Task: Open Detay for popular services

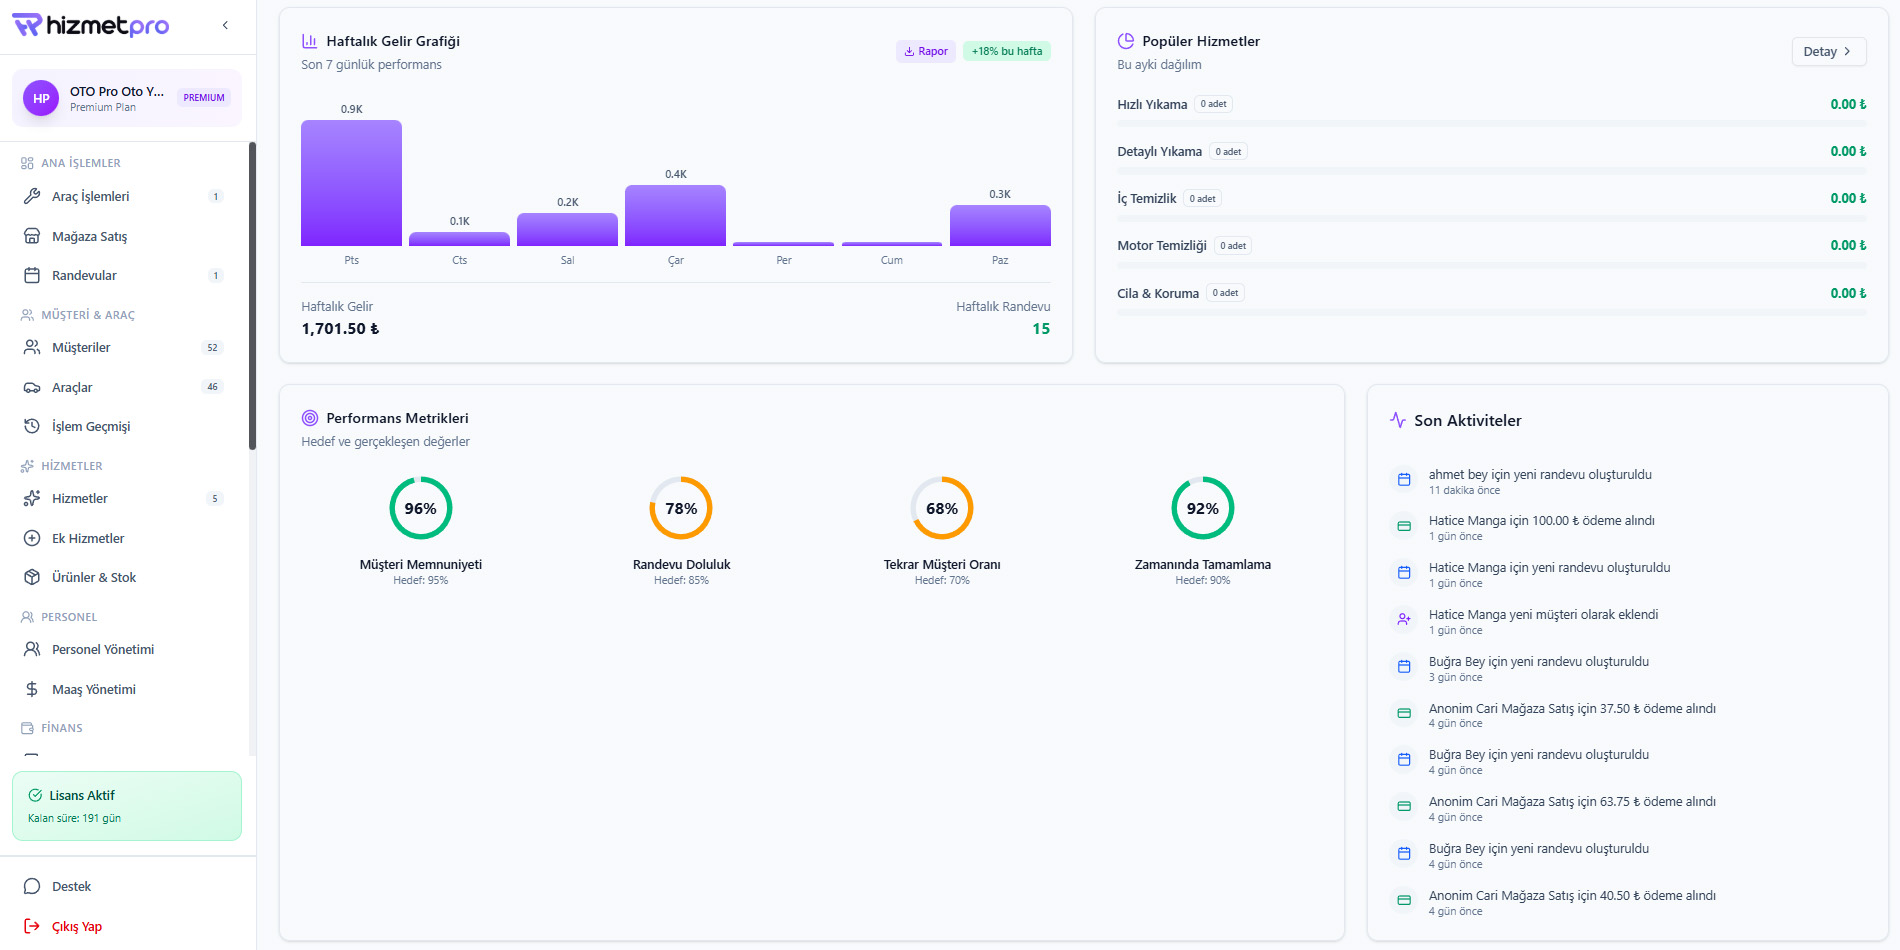Action: point(1828,51)
